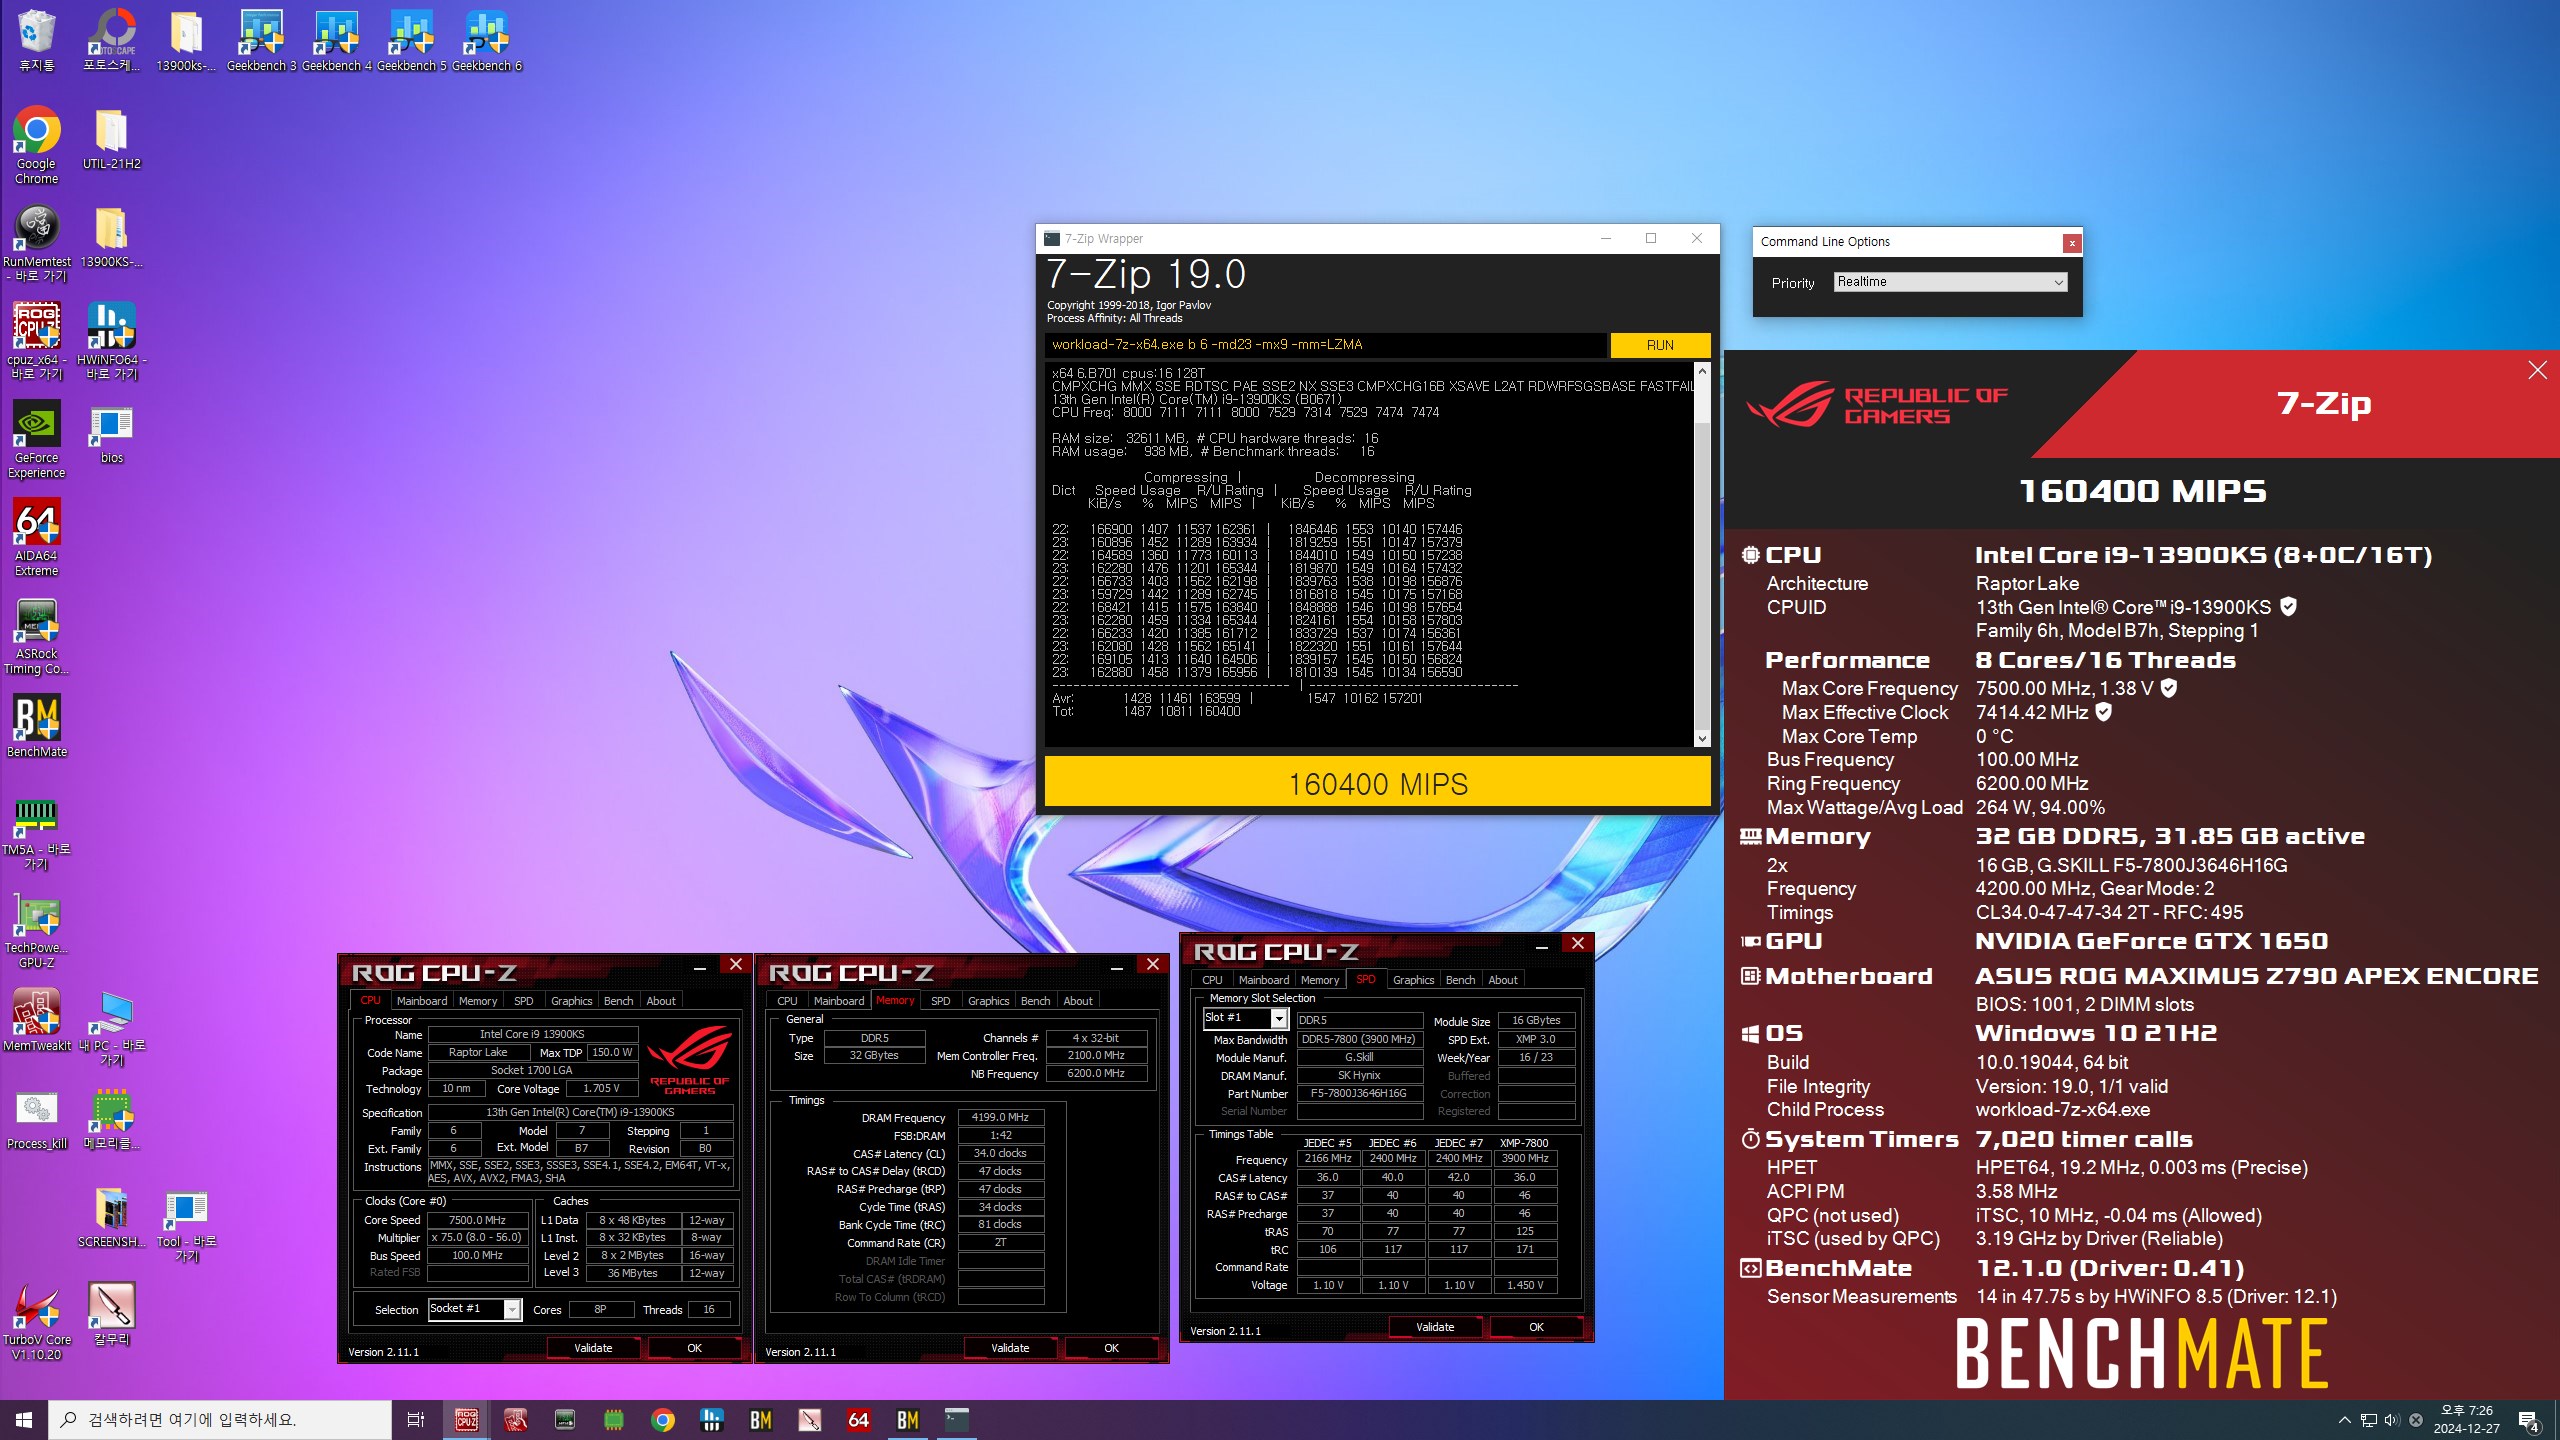
Task: Close the BenchMate result panel
Action: click(x=2537, y=370)
